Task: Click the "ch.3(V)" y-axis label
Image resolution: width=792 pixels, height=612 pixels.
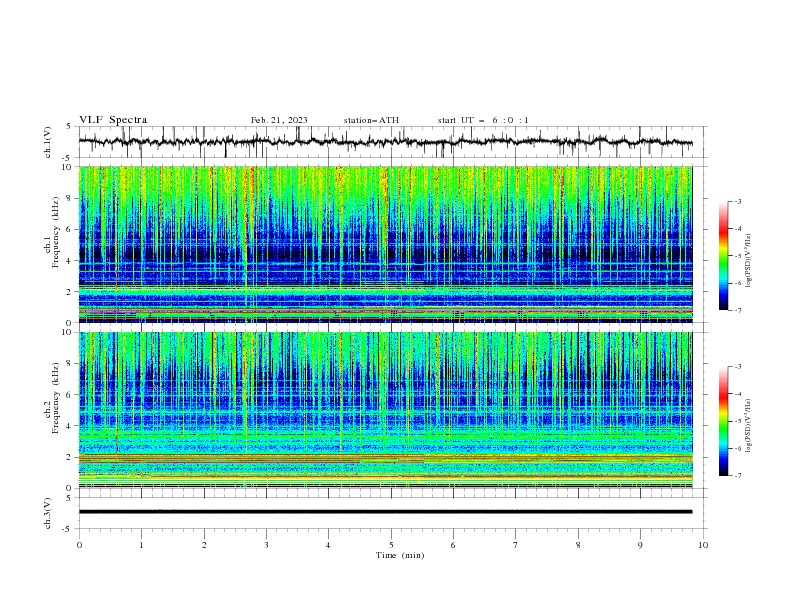Action: point(48,513)
